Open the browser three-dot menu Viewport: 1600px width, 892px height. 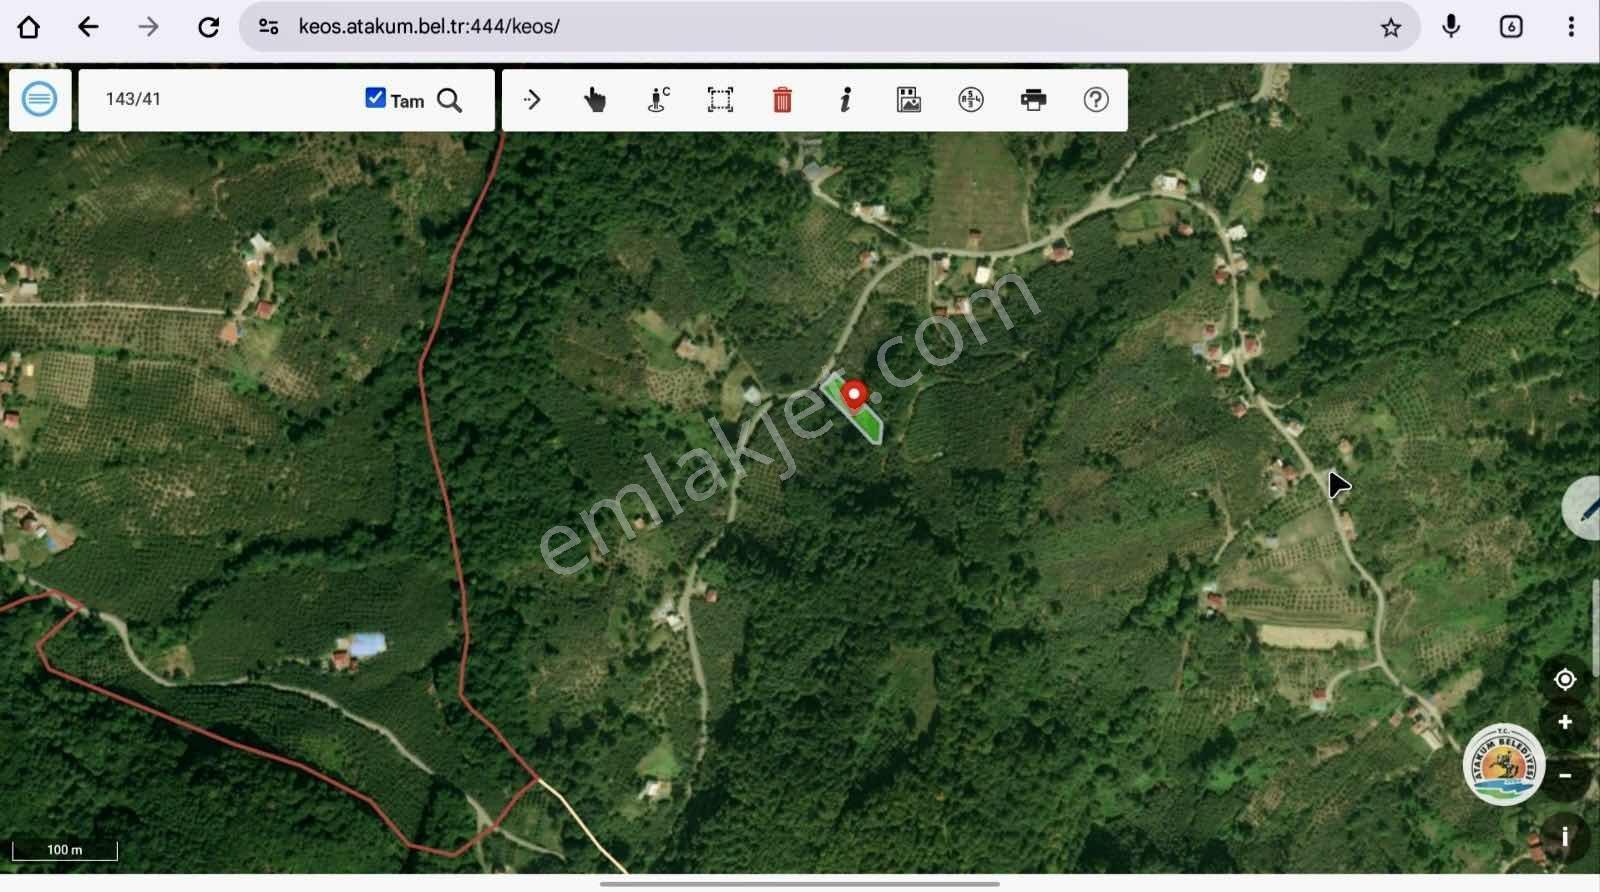1571,27
